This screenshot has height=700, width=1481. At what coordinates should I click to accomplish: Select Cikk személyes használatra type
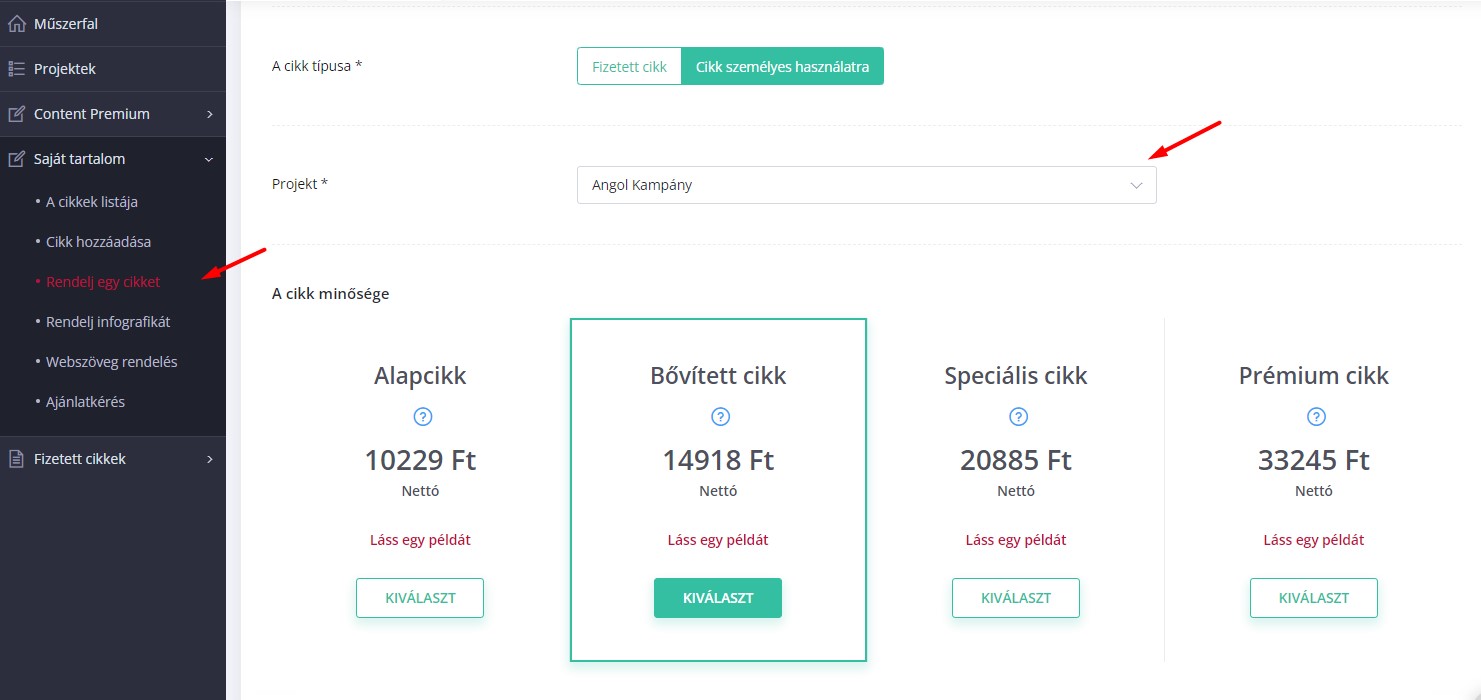(782, 67)
